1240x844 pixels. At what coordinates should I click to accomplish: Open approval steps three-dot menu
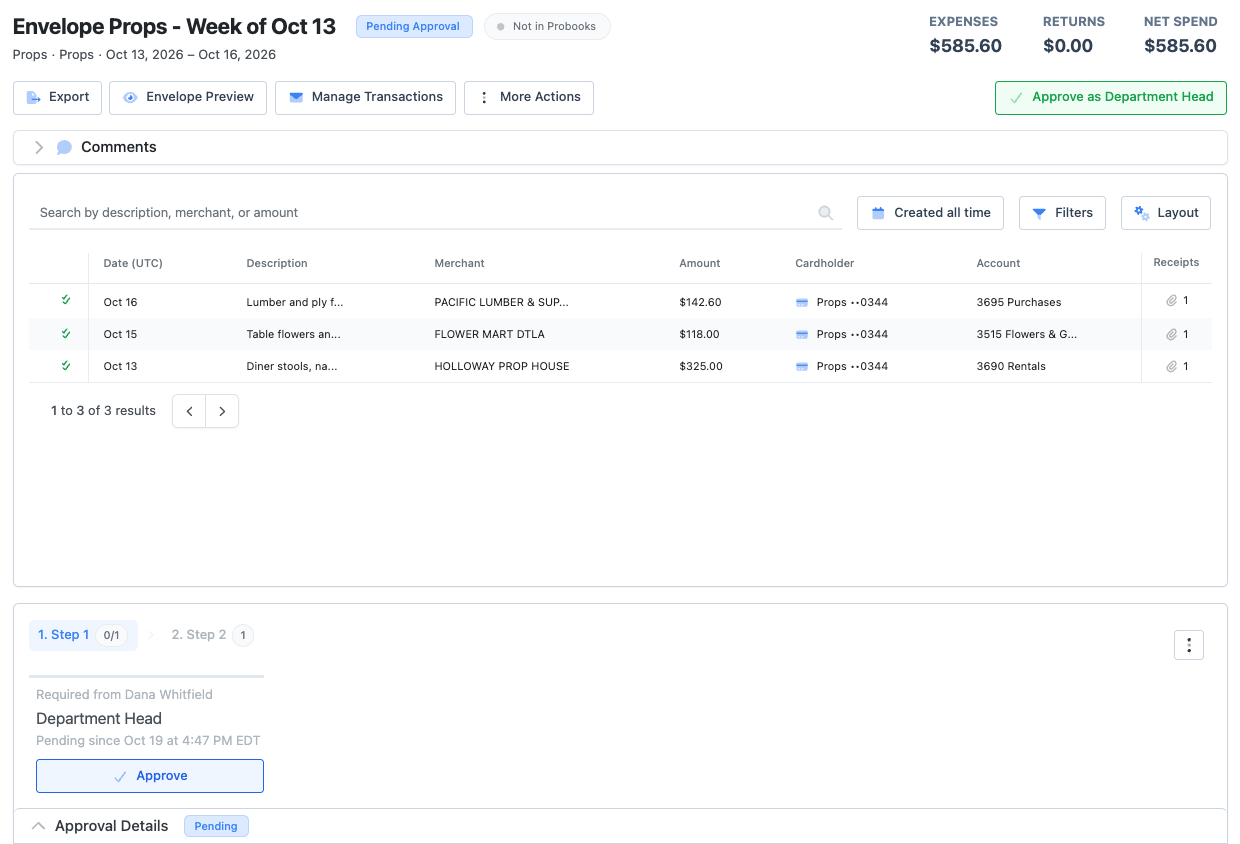pos(1189,646)
